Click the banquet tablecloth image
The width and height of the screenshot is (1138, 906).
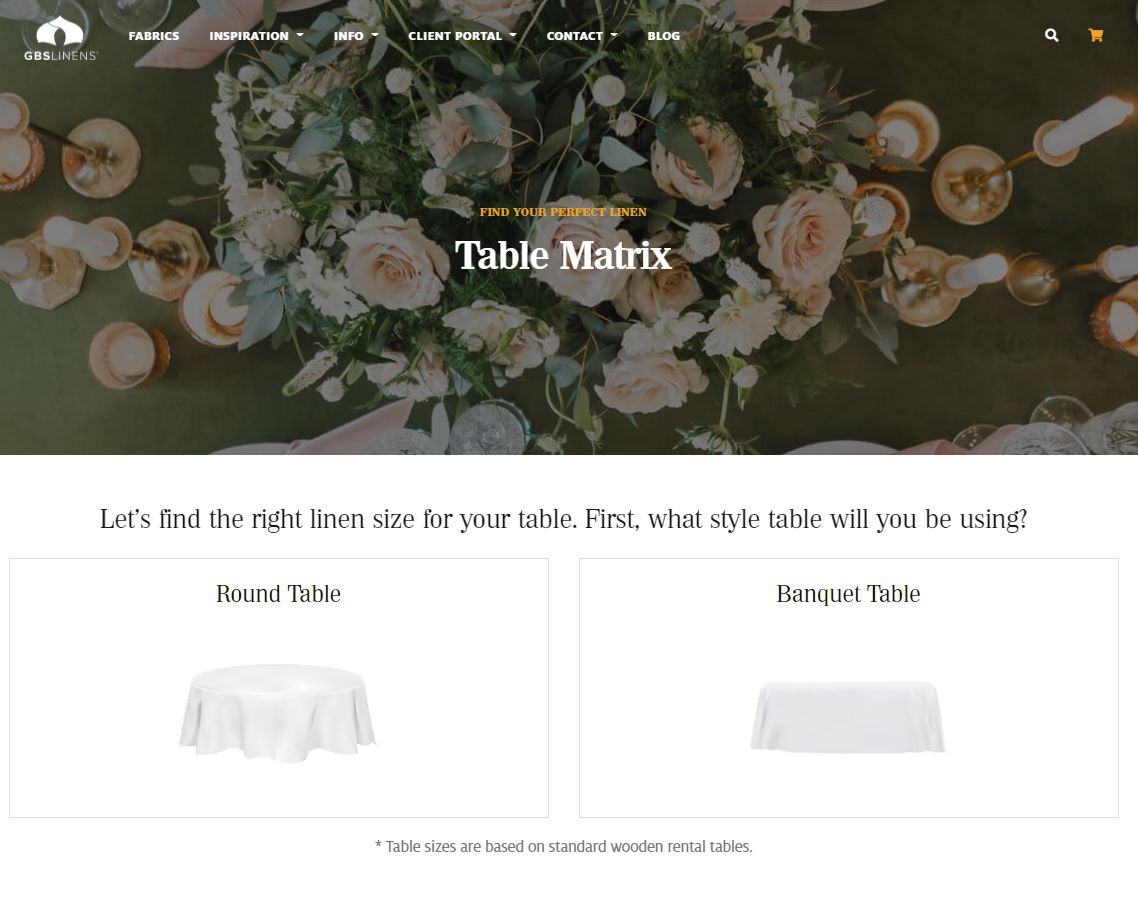[x=848, y=717]
